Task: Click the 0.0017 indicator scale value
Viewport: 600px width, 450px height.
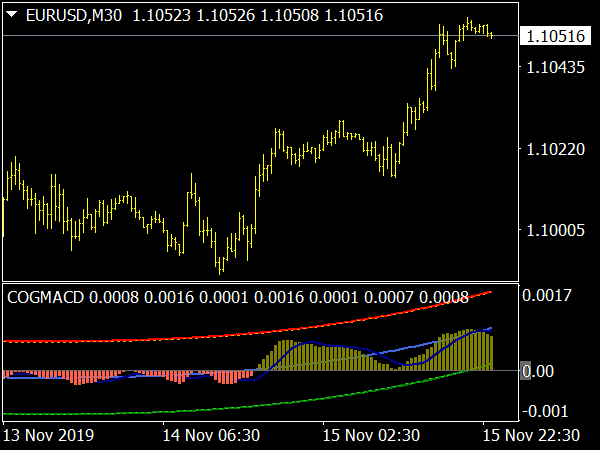Action: click(555, 296)
